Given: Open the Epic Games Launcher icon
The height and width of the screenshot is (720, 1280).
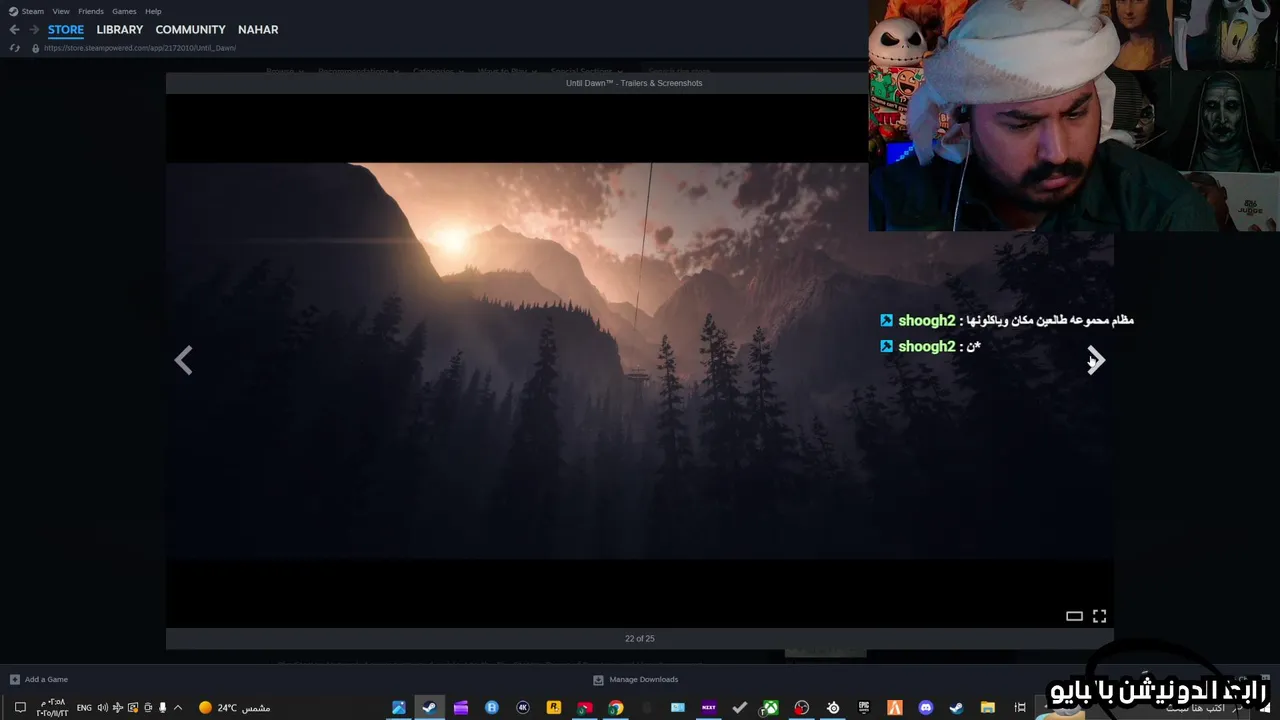Looking at the screenshot, I should point(864,707).
